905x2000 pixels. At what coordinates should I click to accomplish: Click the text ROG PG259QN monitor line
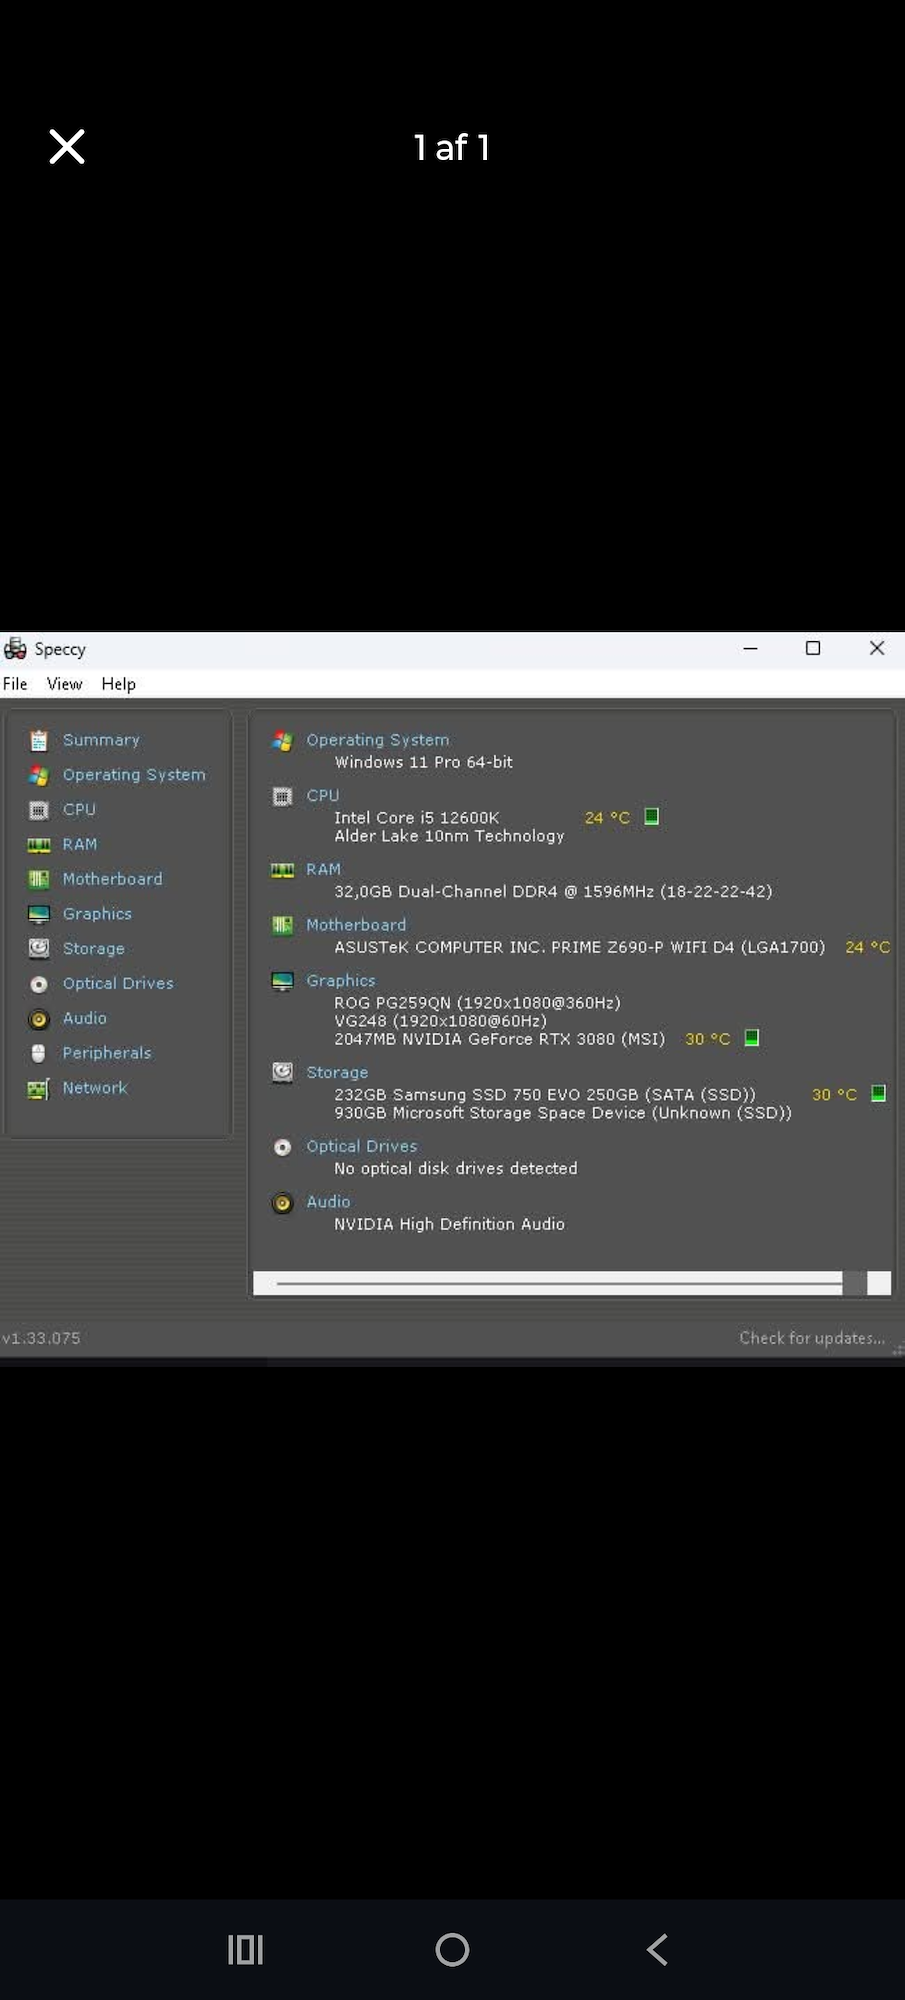478,1003
